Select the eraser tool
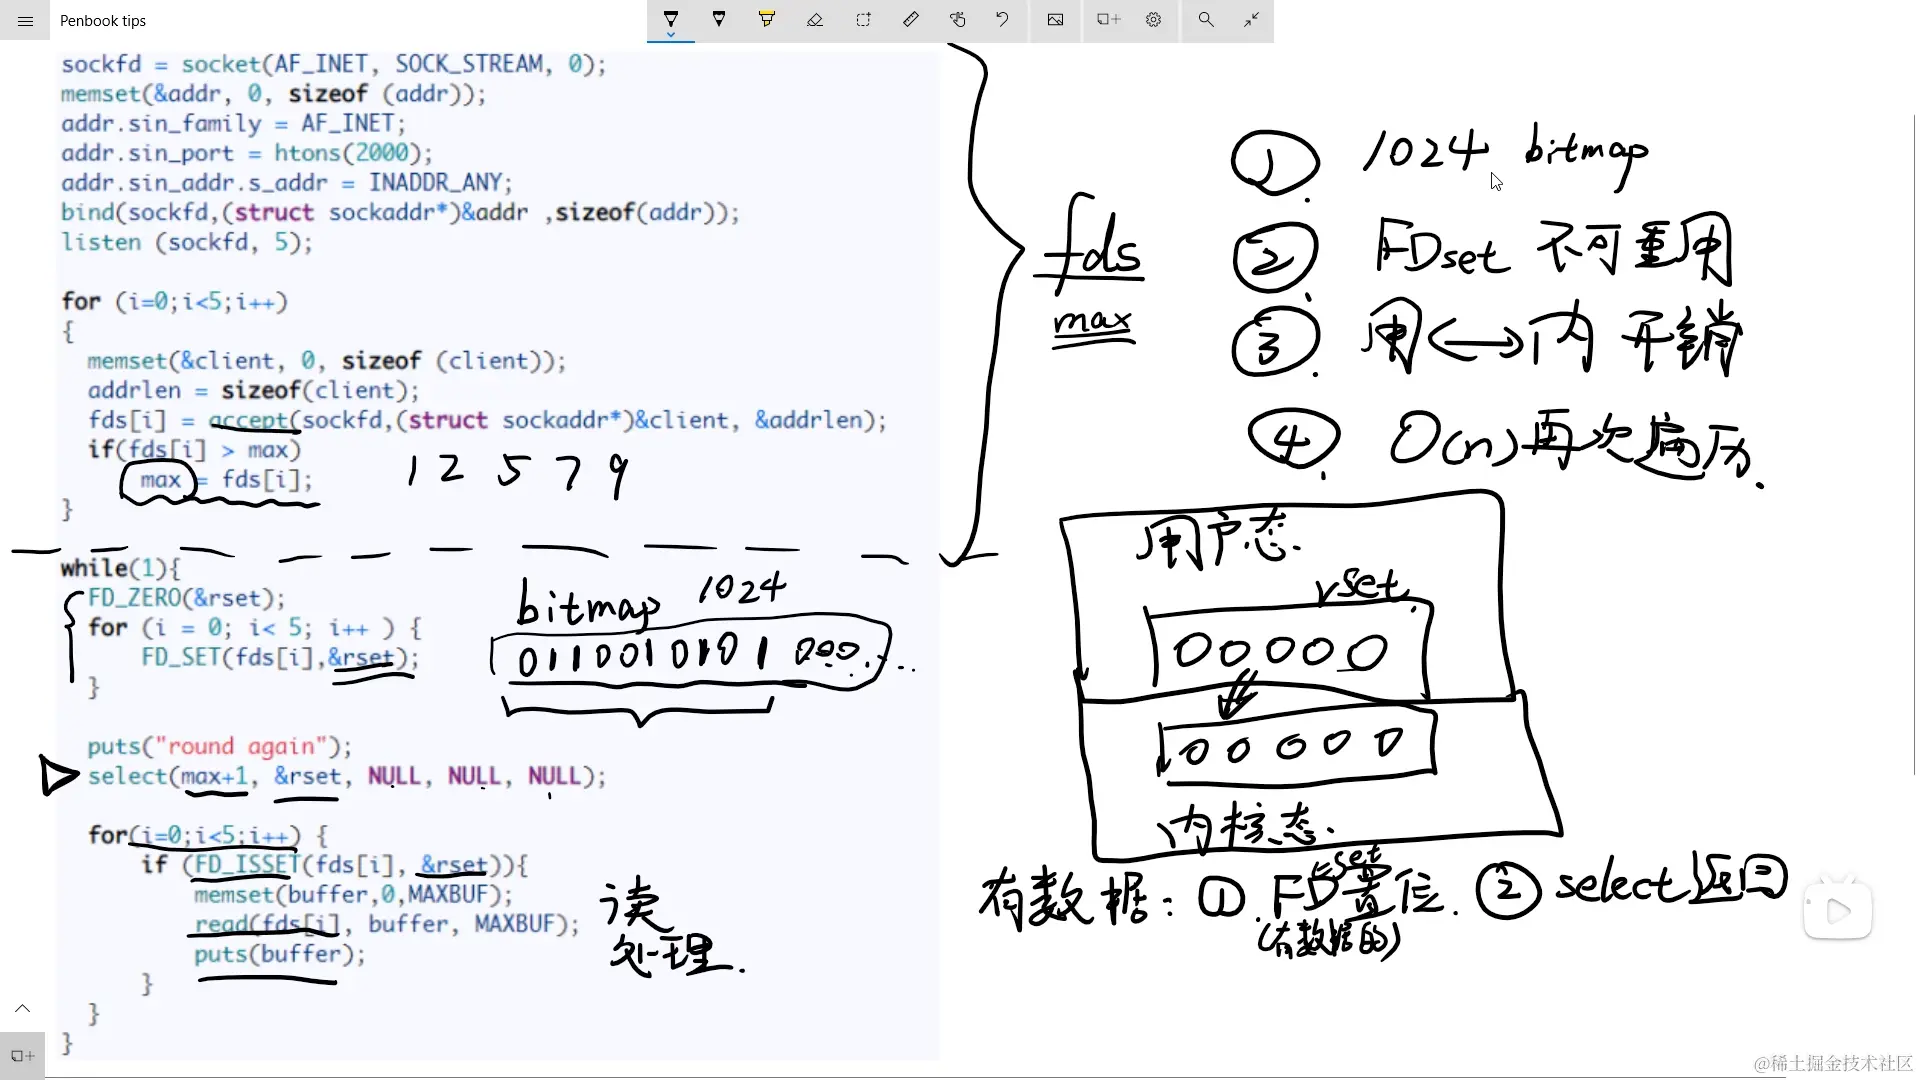 coord(815,19)
